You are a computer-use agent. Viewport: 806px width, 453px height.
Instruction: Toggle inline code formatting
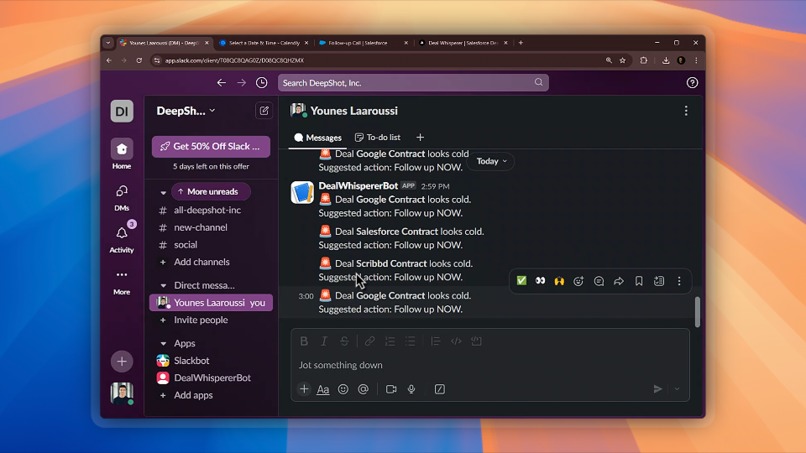[456, 341]
